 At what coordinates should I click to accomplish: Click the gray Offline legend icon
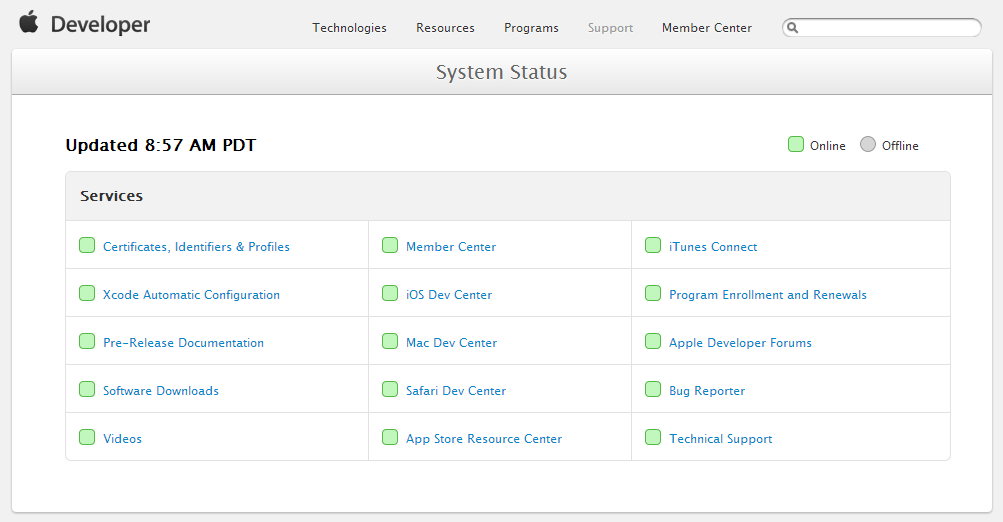point(868,144)
